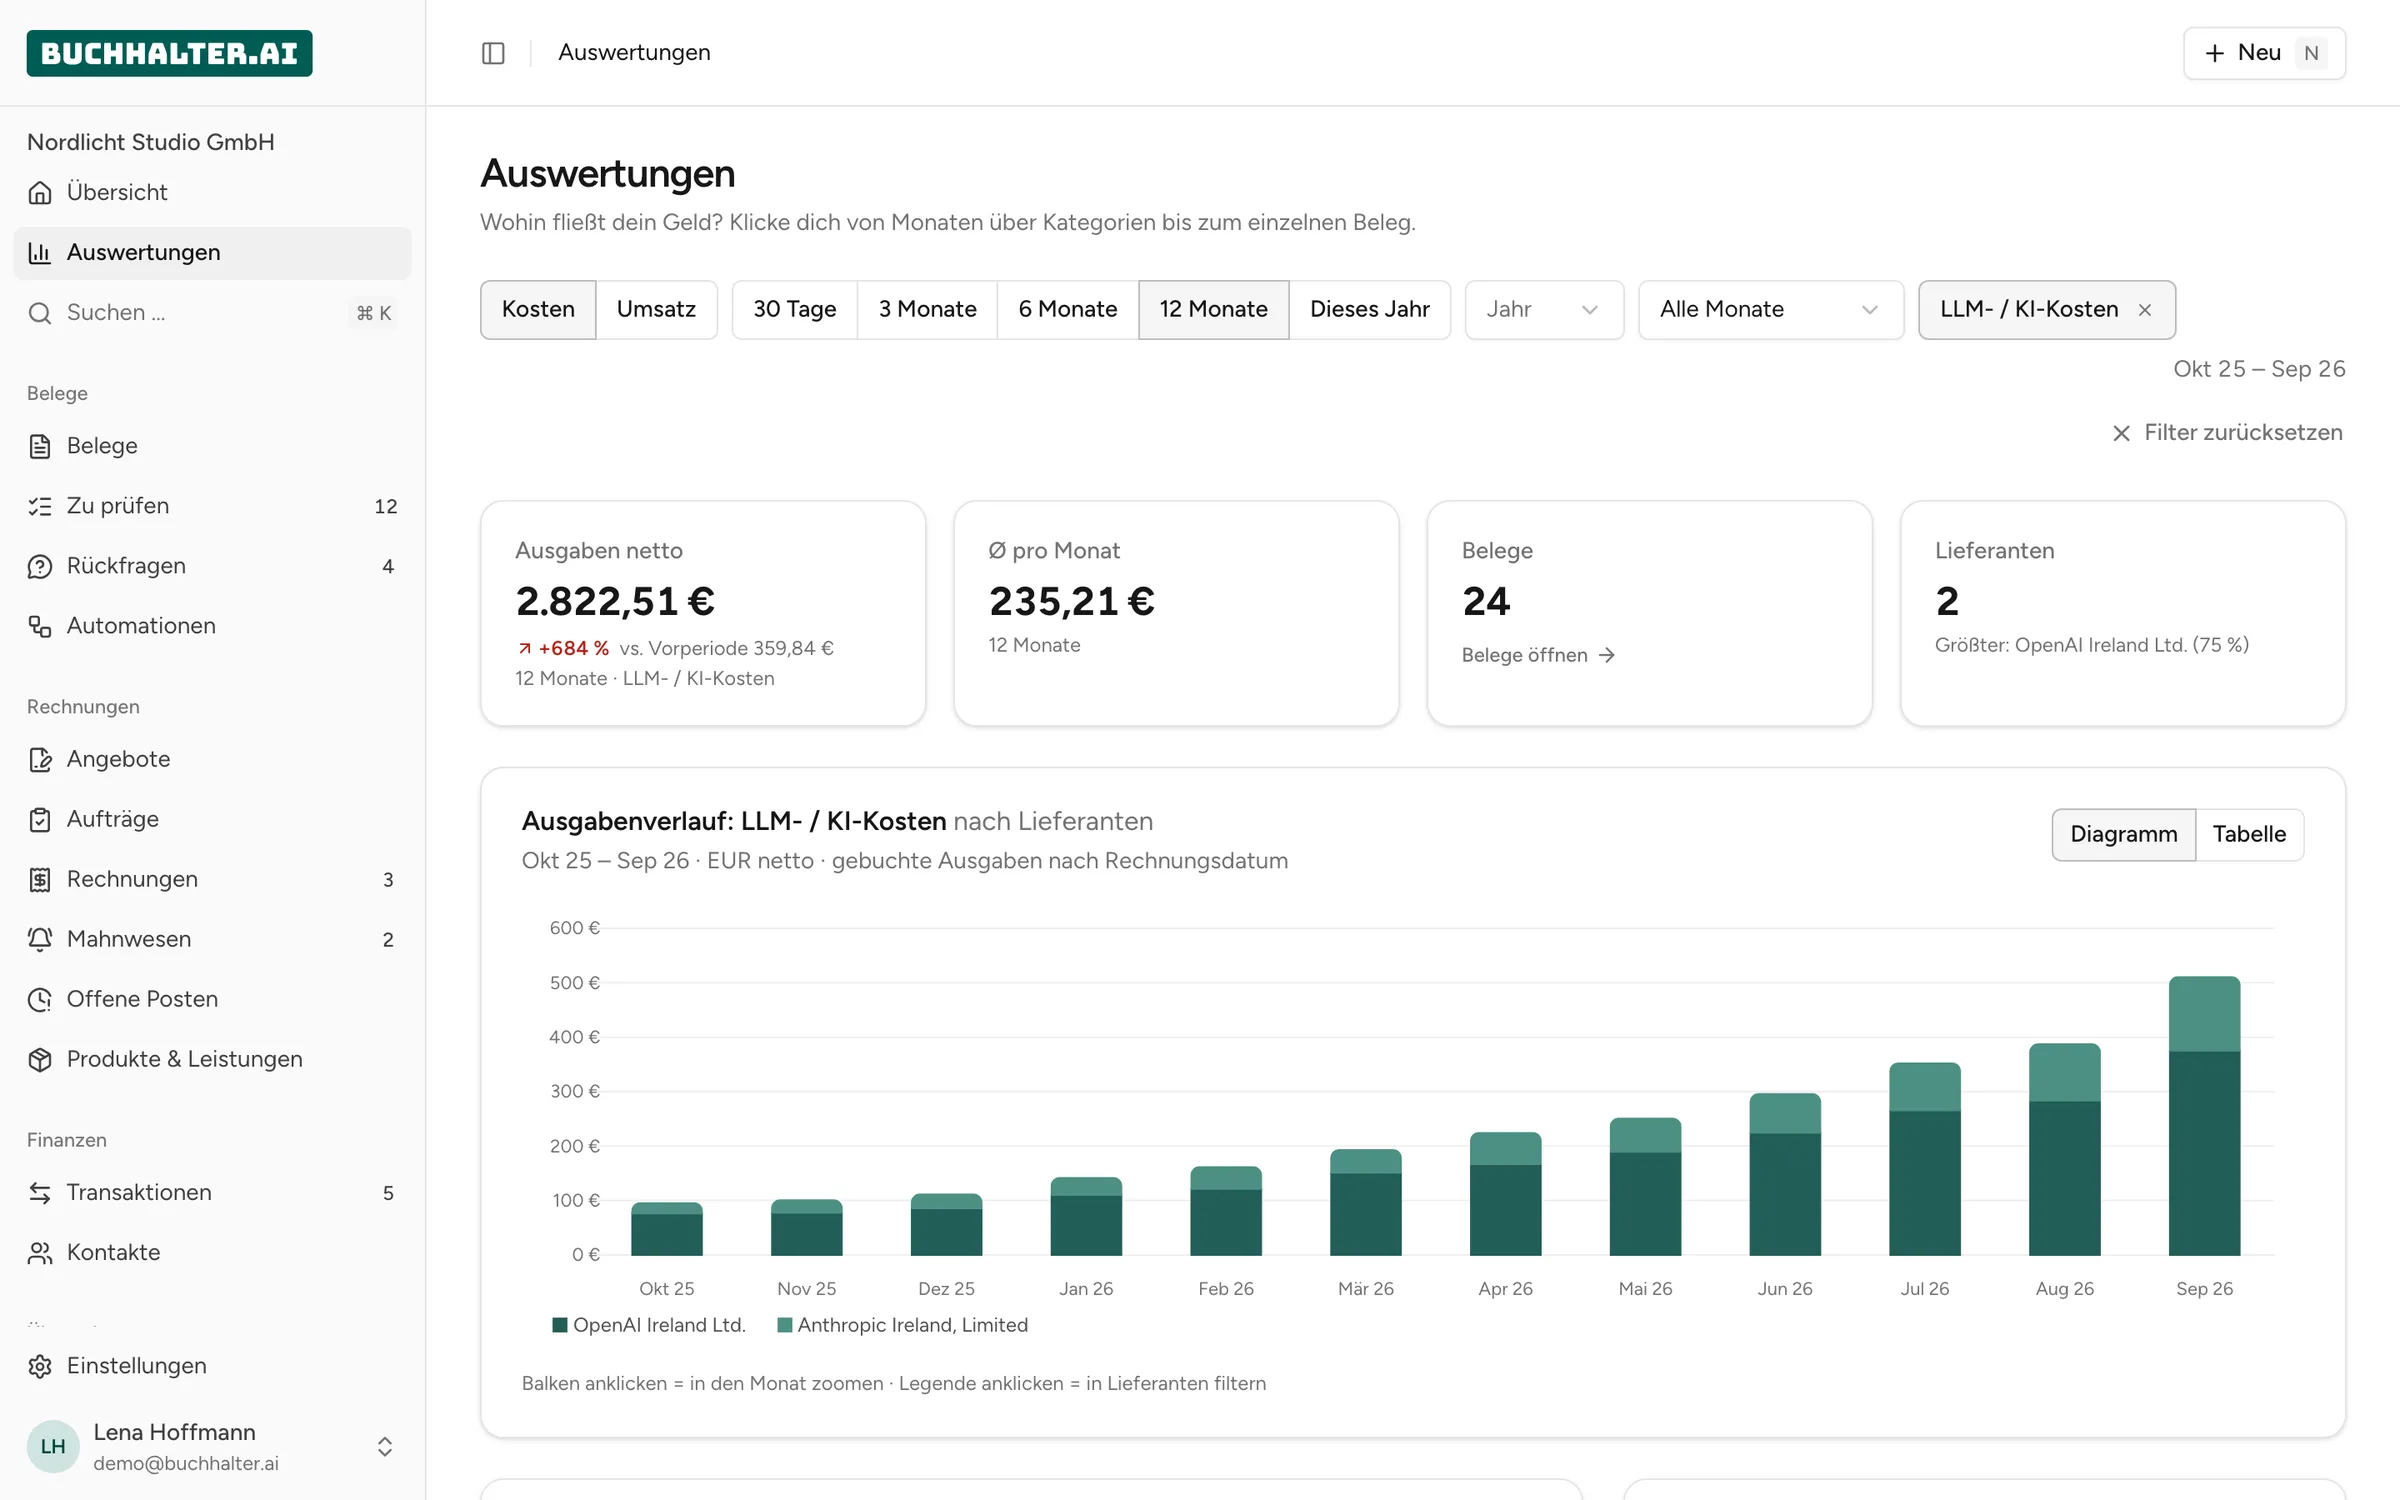This screenshot has width=2400, height=1500.
Task: Click the Auswertungen bar chart icon
Action: (x=40, y=252)
